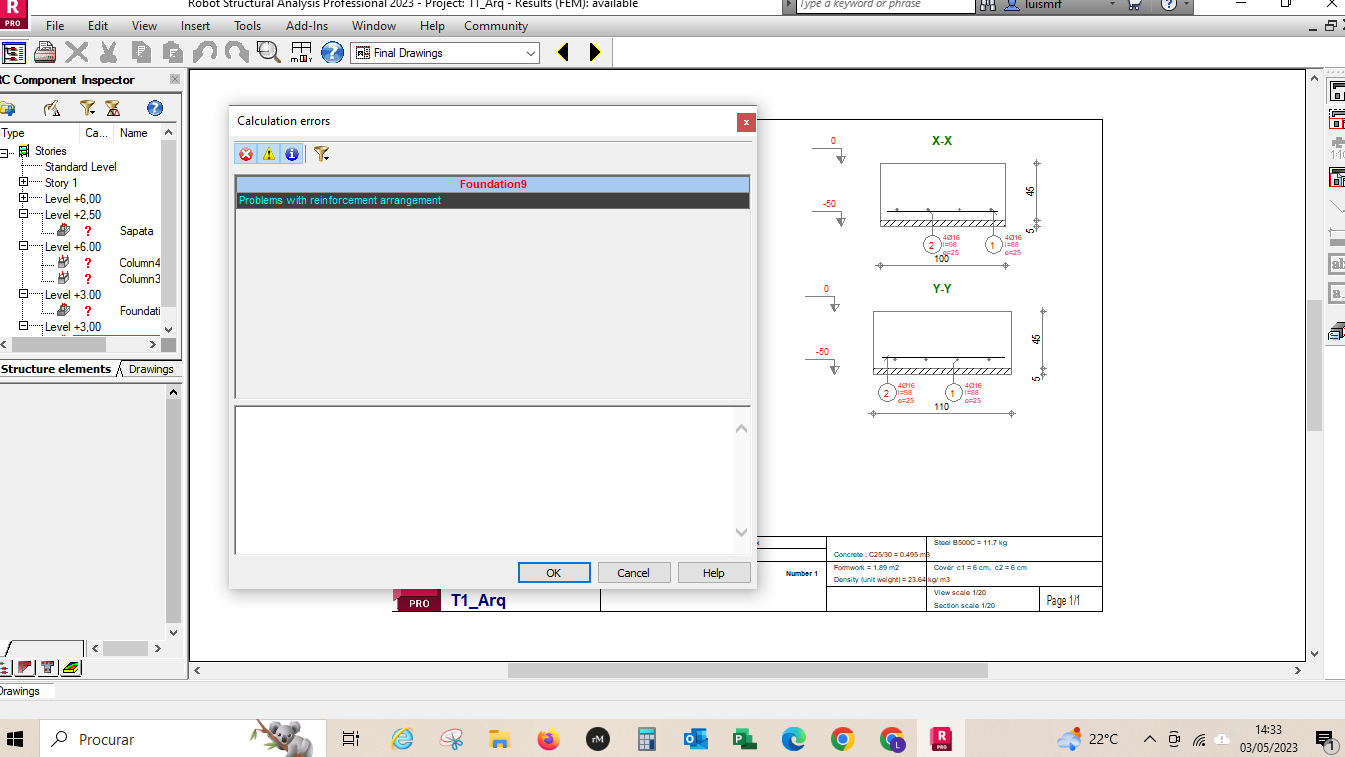Collapse the Stories tree node
Image resolution: width=1345 pixels, height=757 pixels.
[9, 150]
